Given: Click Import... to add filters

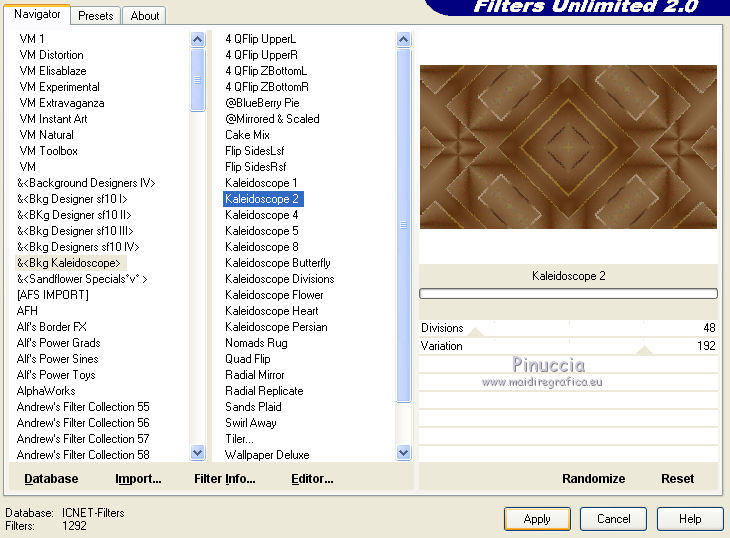Looking at the screenshot, I should tap(138, 478).
